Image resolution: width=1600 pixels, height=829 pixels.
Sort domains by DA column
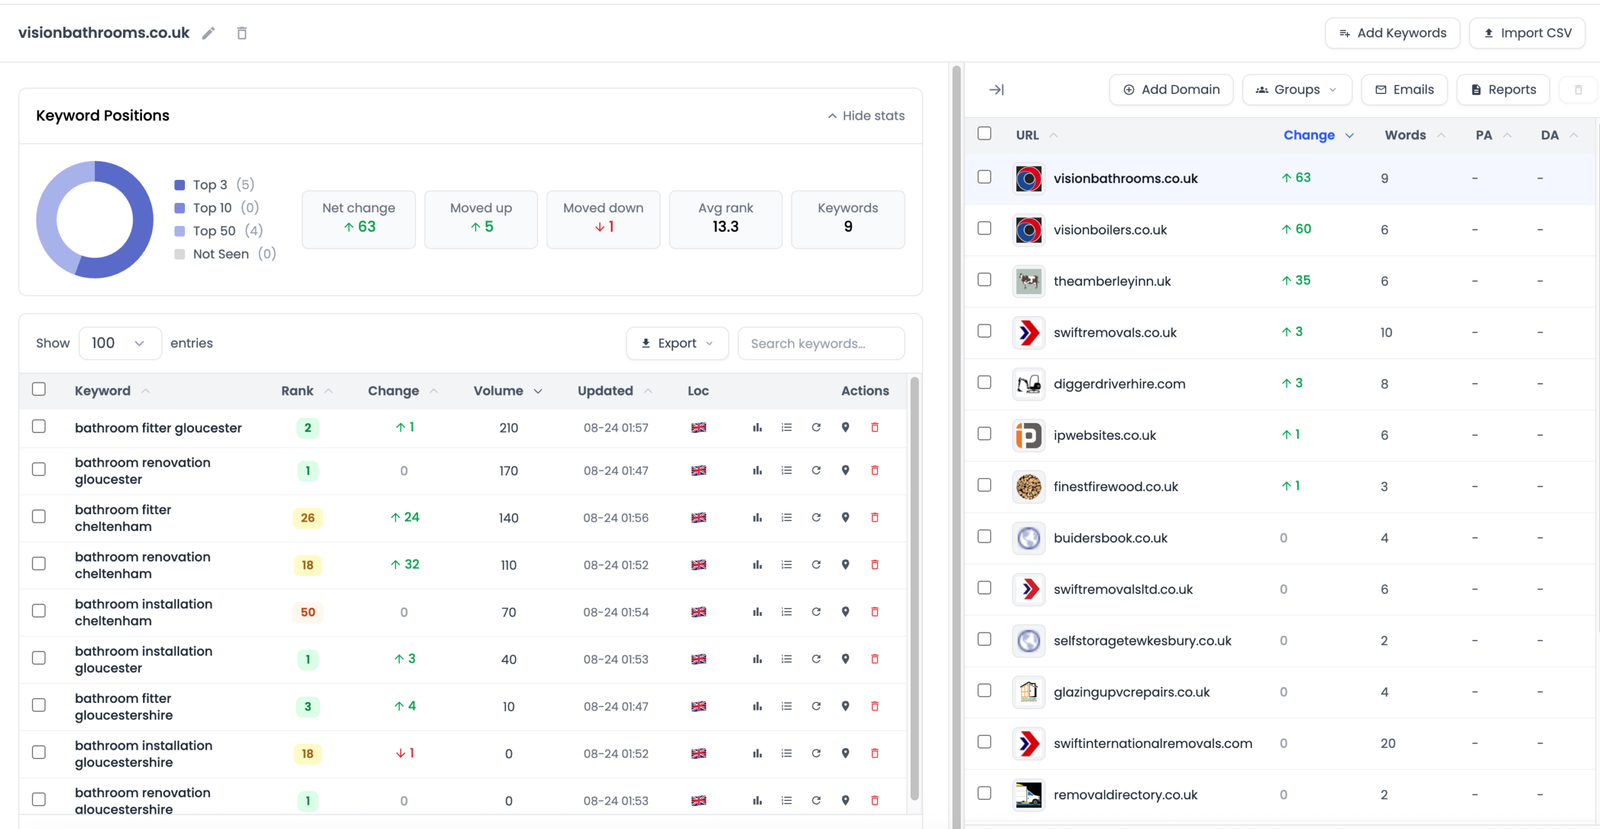[x=1559, y=135]
